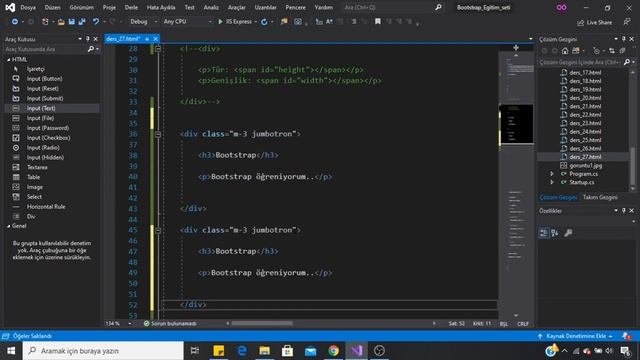The height and width of the screenshot is (360, 640).
Task: Open the zoom level 134 % dropdown
Action: pyautogui.click(x=130, y=324)
